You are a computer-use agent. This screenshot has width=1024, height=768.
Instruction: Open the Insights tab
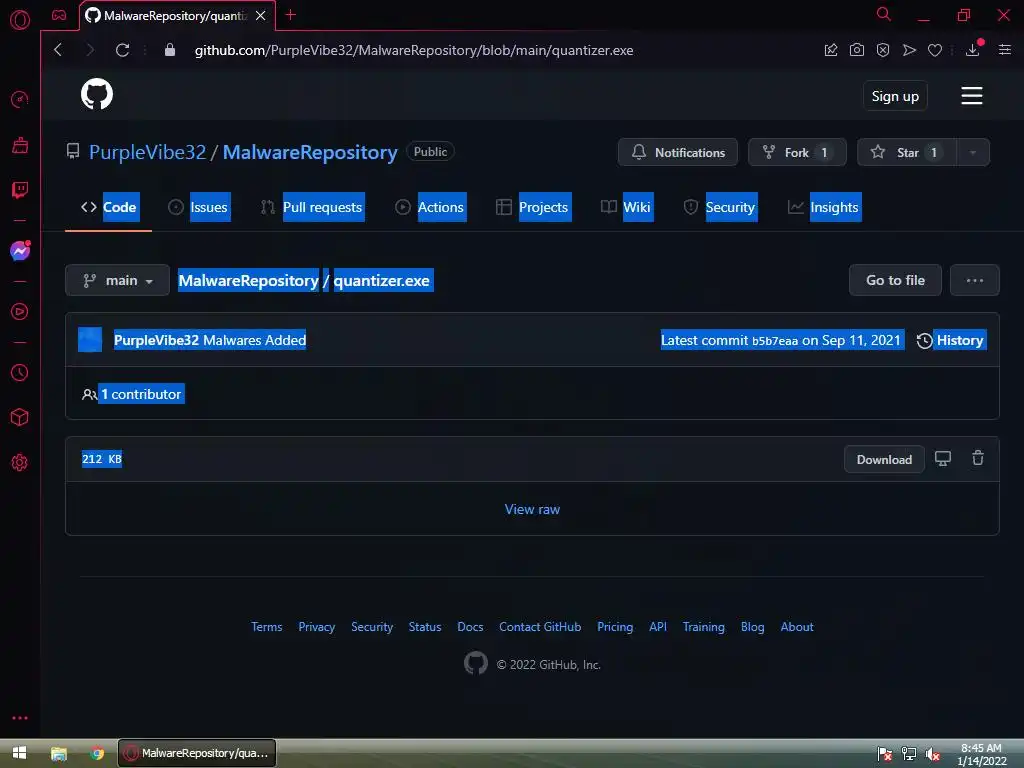click(x=824, y=207)
